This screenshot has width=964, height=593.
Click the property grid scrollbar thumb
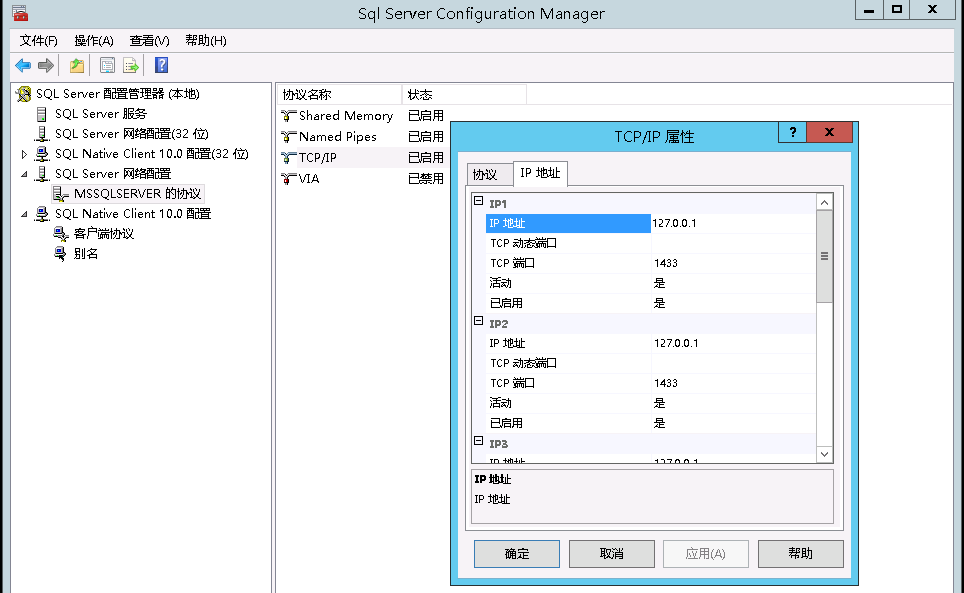(x=824, y=256)
